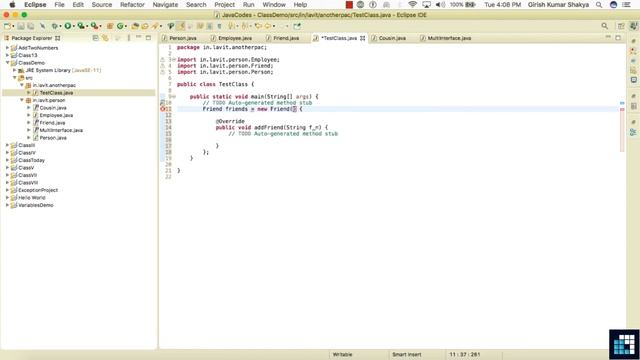Click Collapse All in Package Explorer
The height and width of the screenshot is (360, 640).
(96, 38)
